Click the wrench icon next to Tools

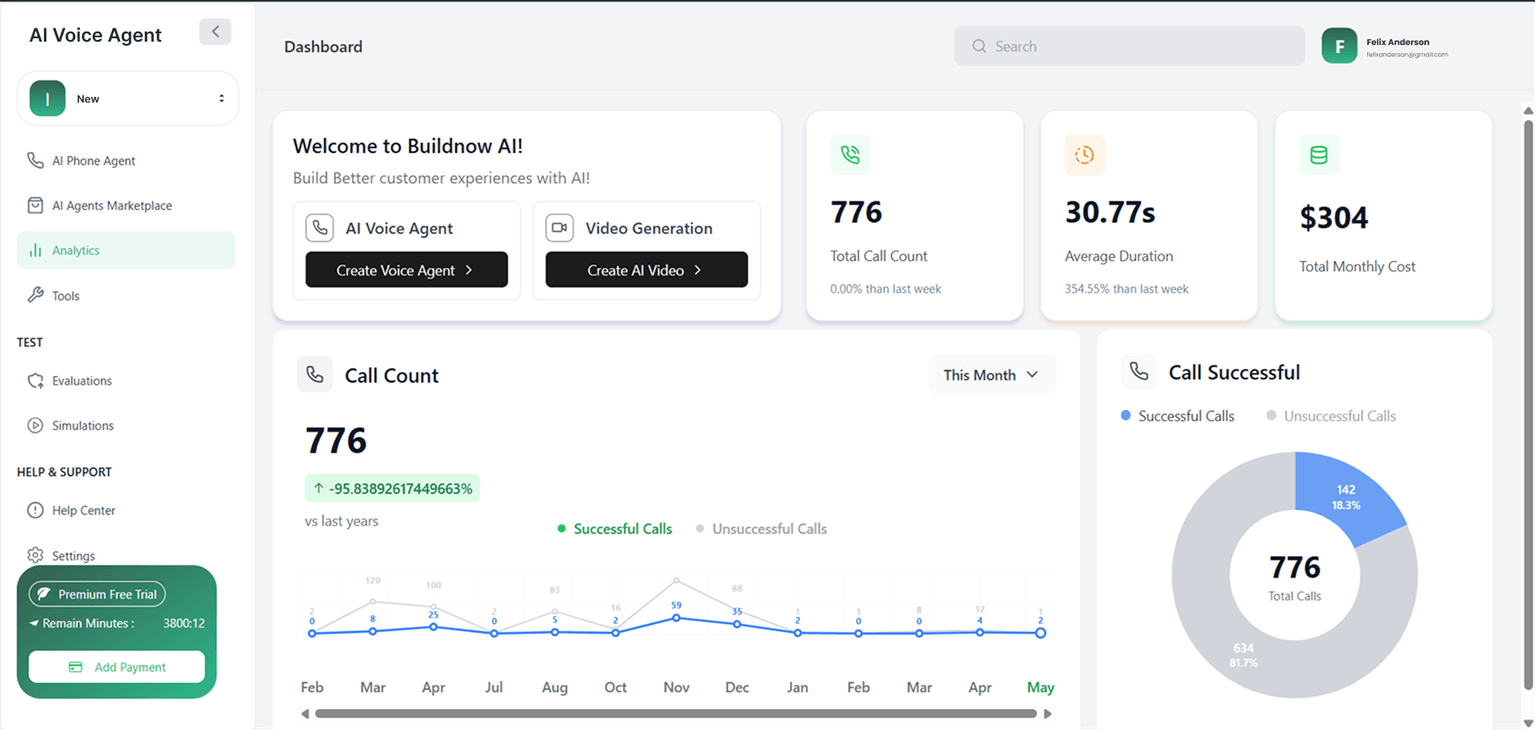(35, 296)
